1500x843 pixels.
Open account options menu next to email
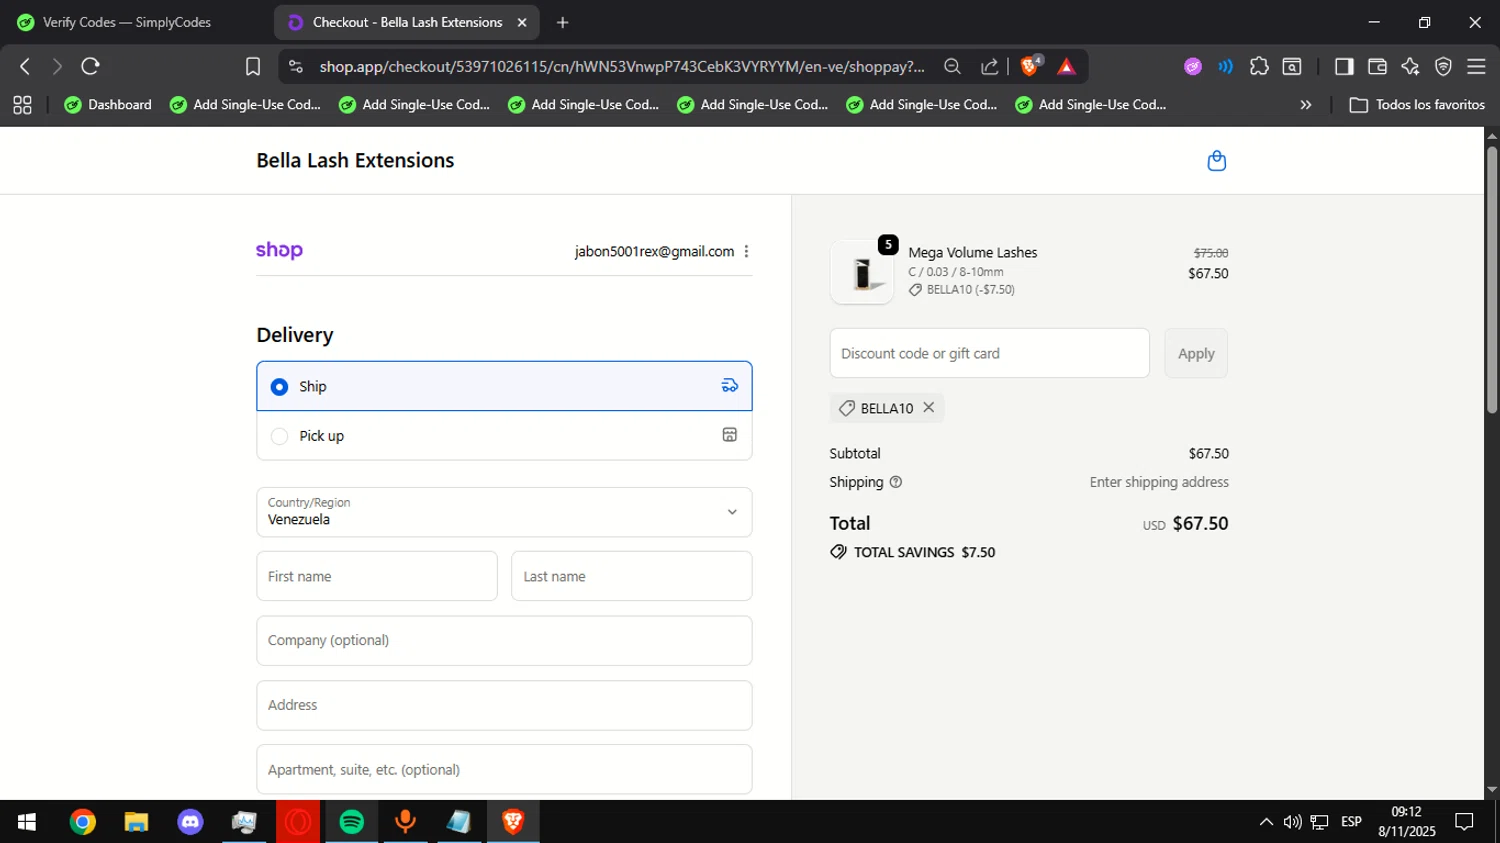[746, 252]
